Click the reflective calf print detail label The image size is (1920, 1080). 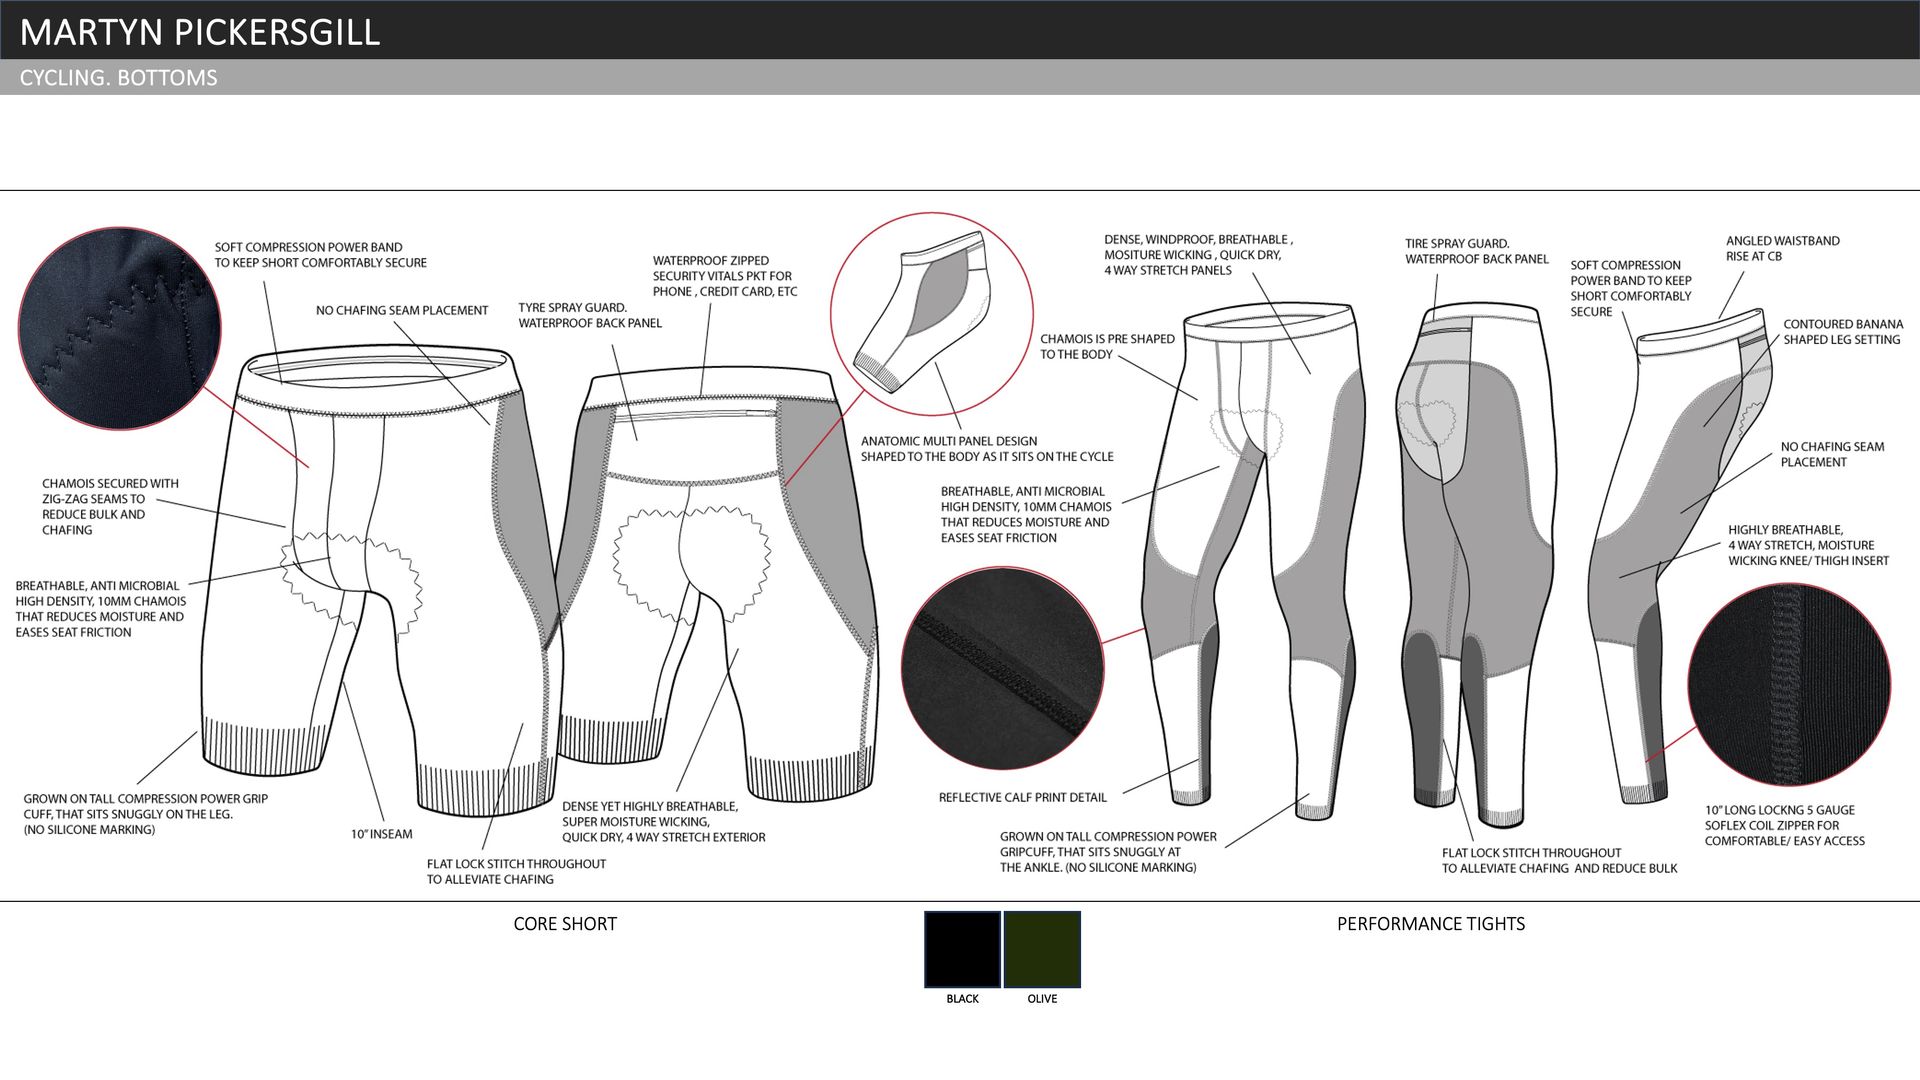(x=1022, y=797)
